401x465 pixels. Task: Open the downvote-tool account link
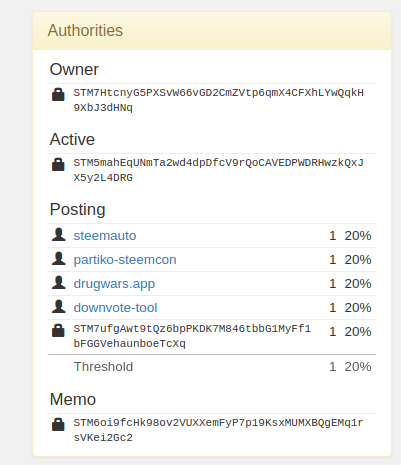(x=115, y=308)
